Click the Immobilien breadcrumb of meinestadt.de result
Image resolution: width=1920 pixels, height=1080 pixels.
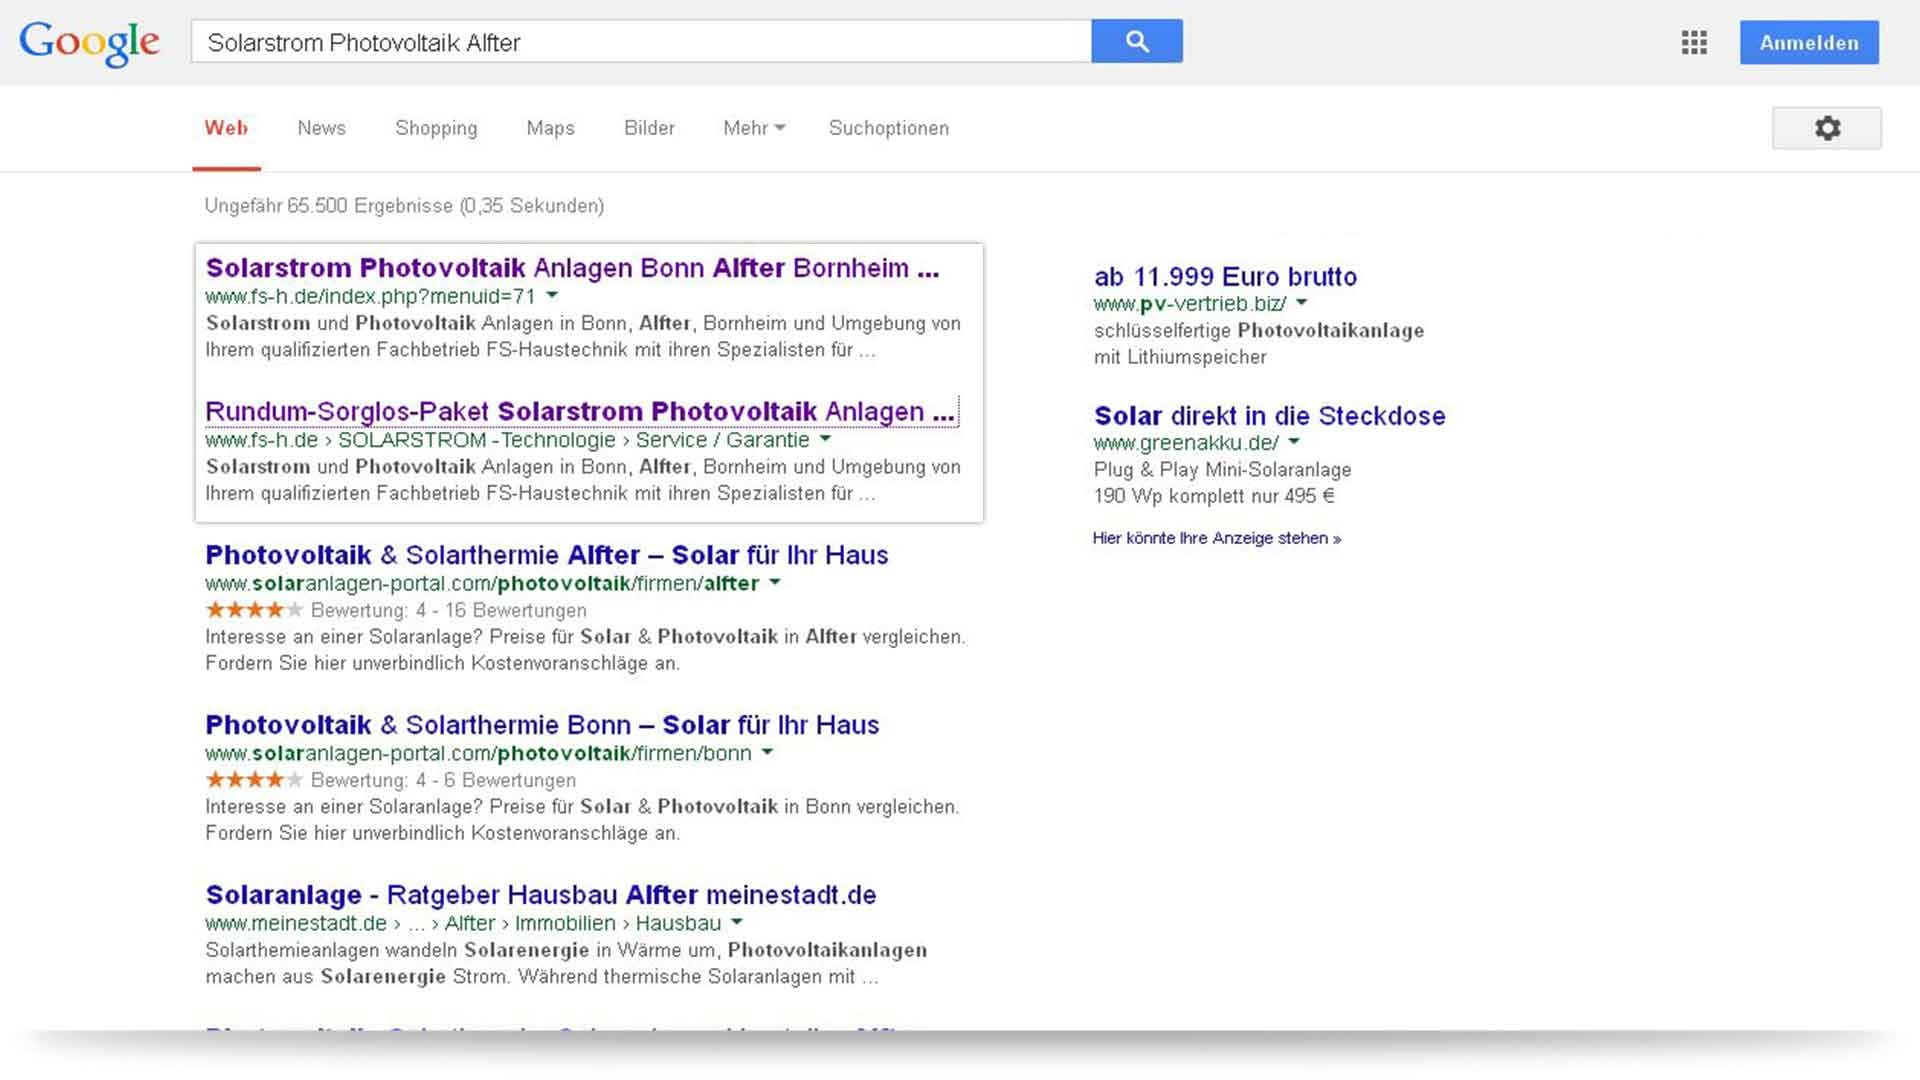click(565, 923)
